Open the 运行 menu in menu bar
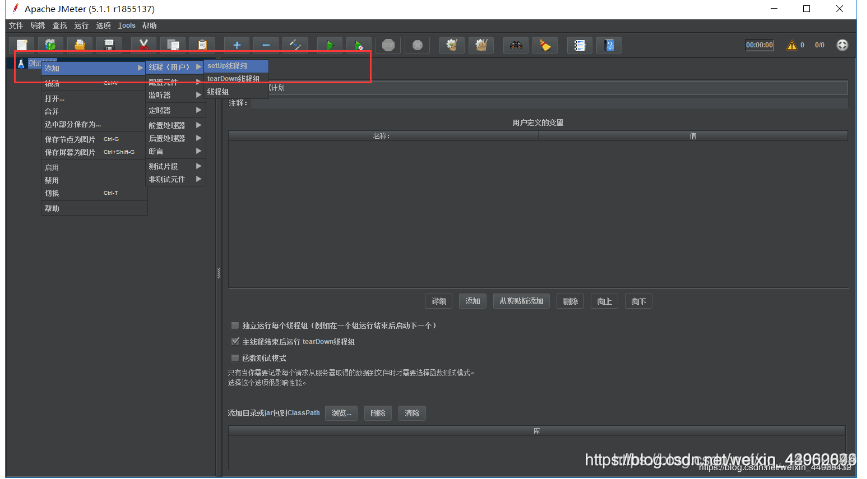 coord(81,25)
